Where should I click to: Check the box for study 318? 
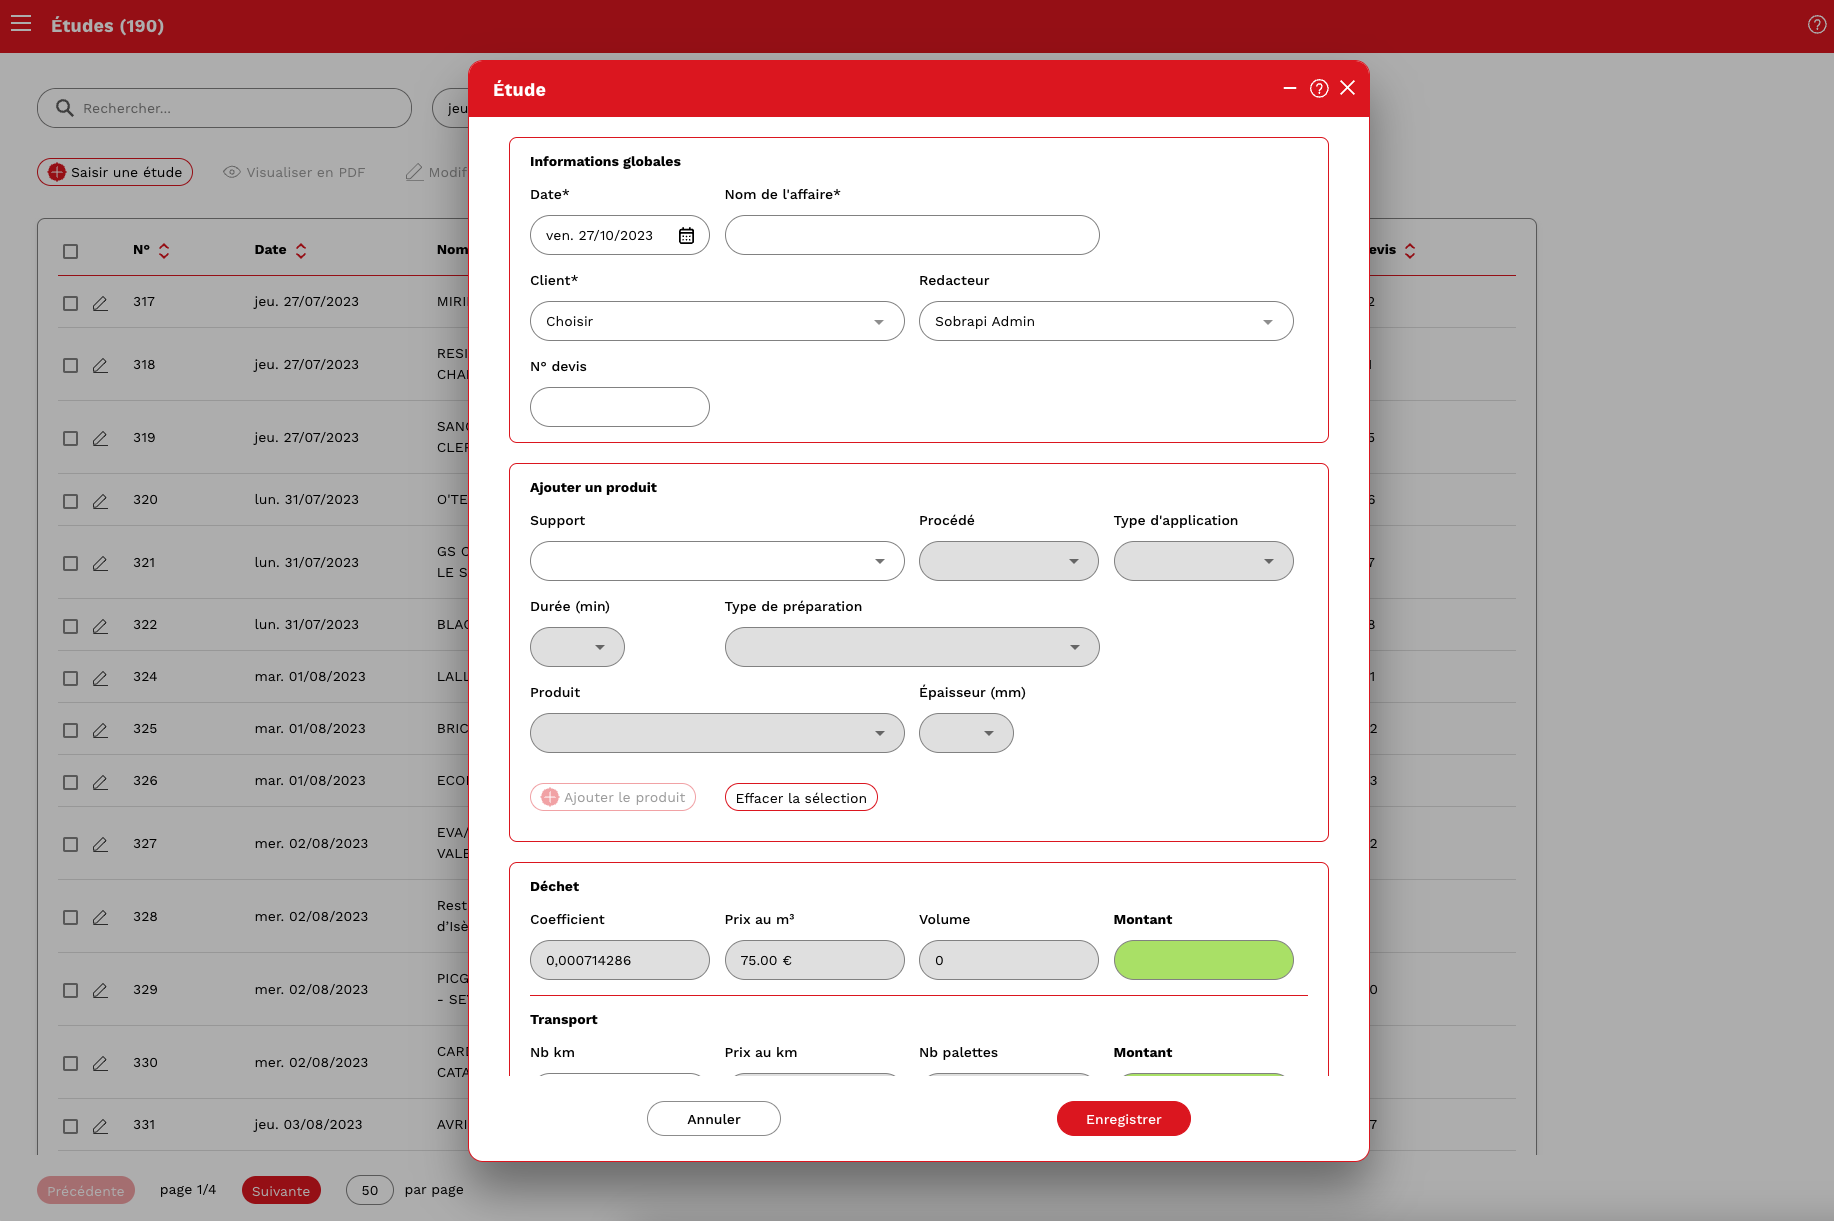pos(70,366)
